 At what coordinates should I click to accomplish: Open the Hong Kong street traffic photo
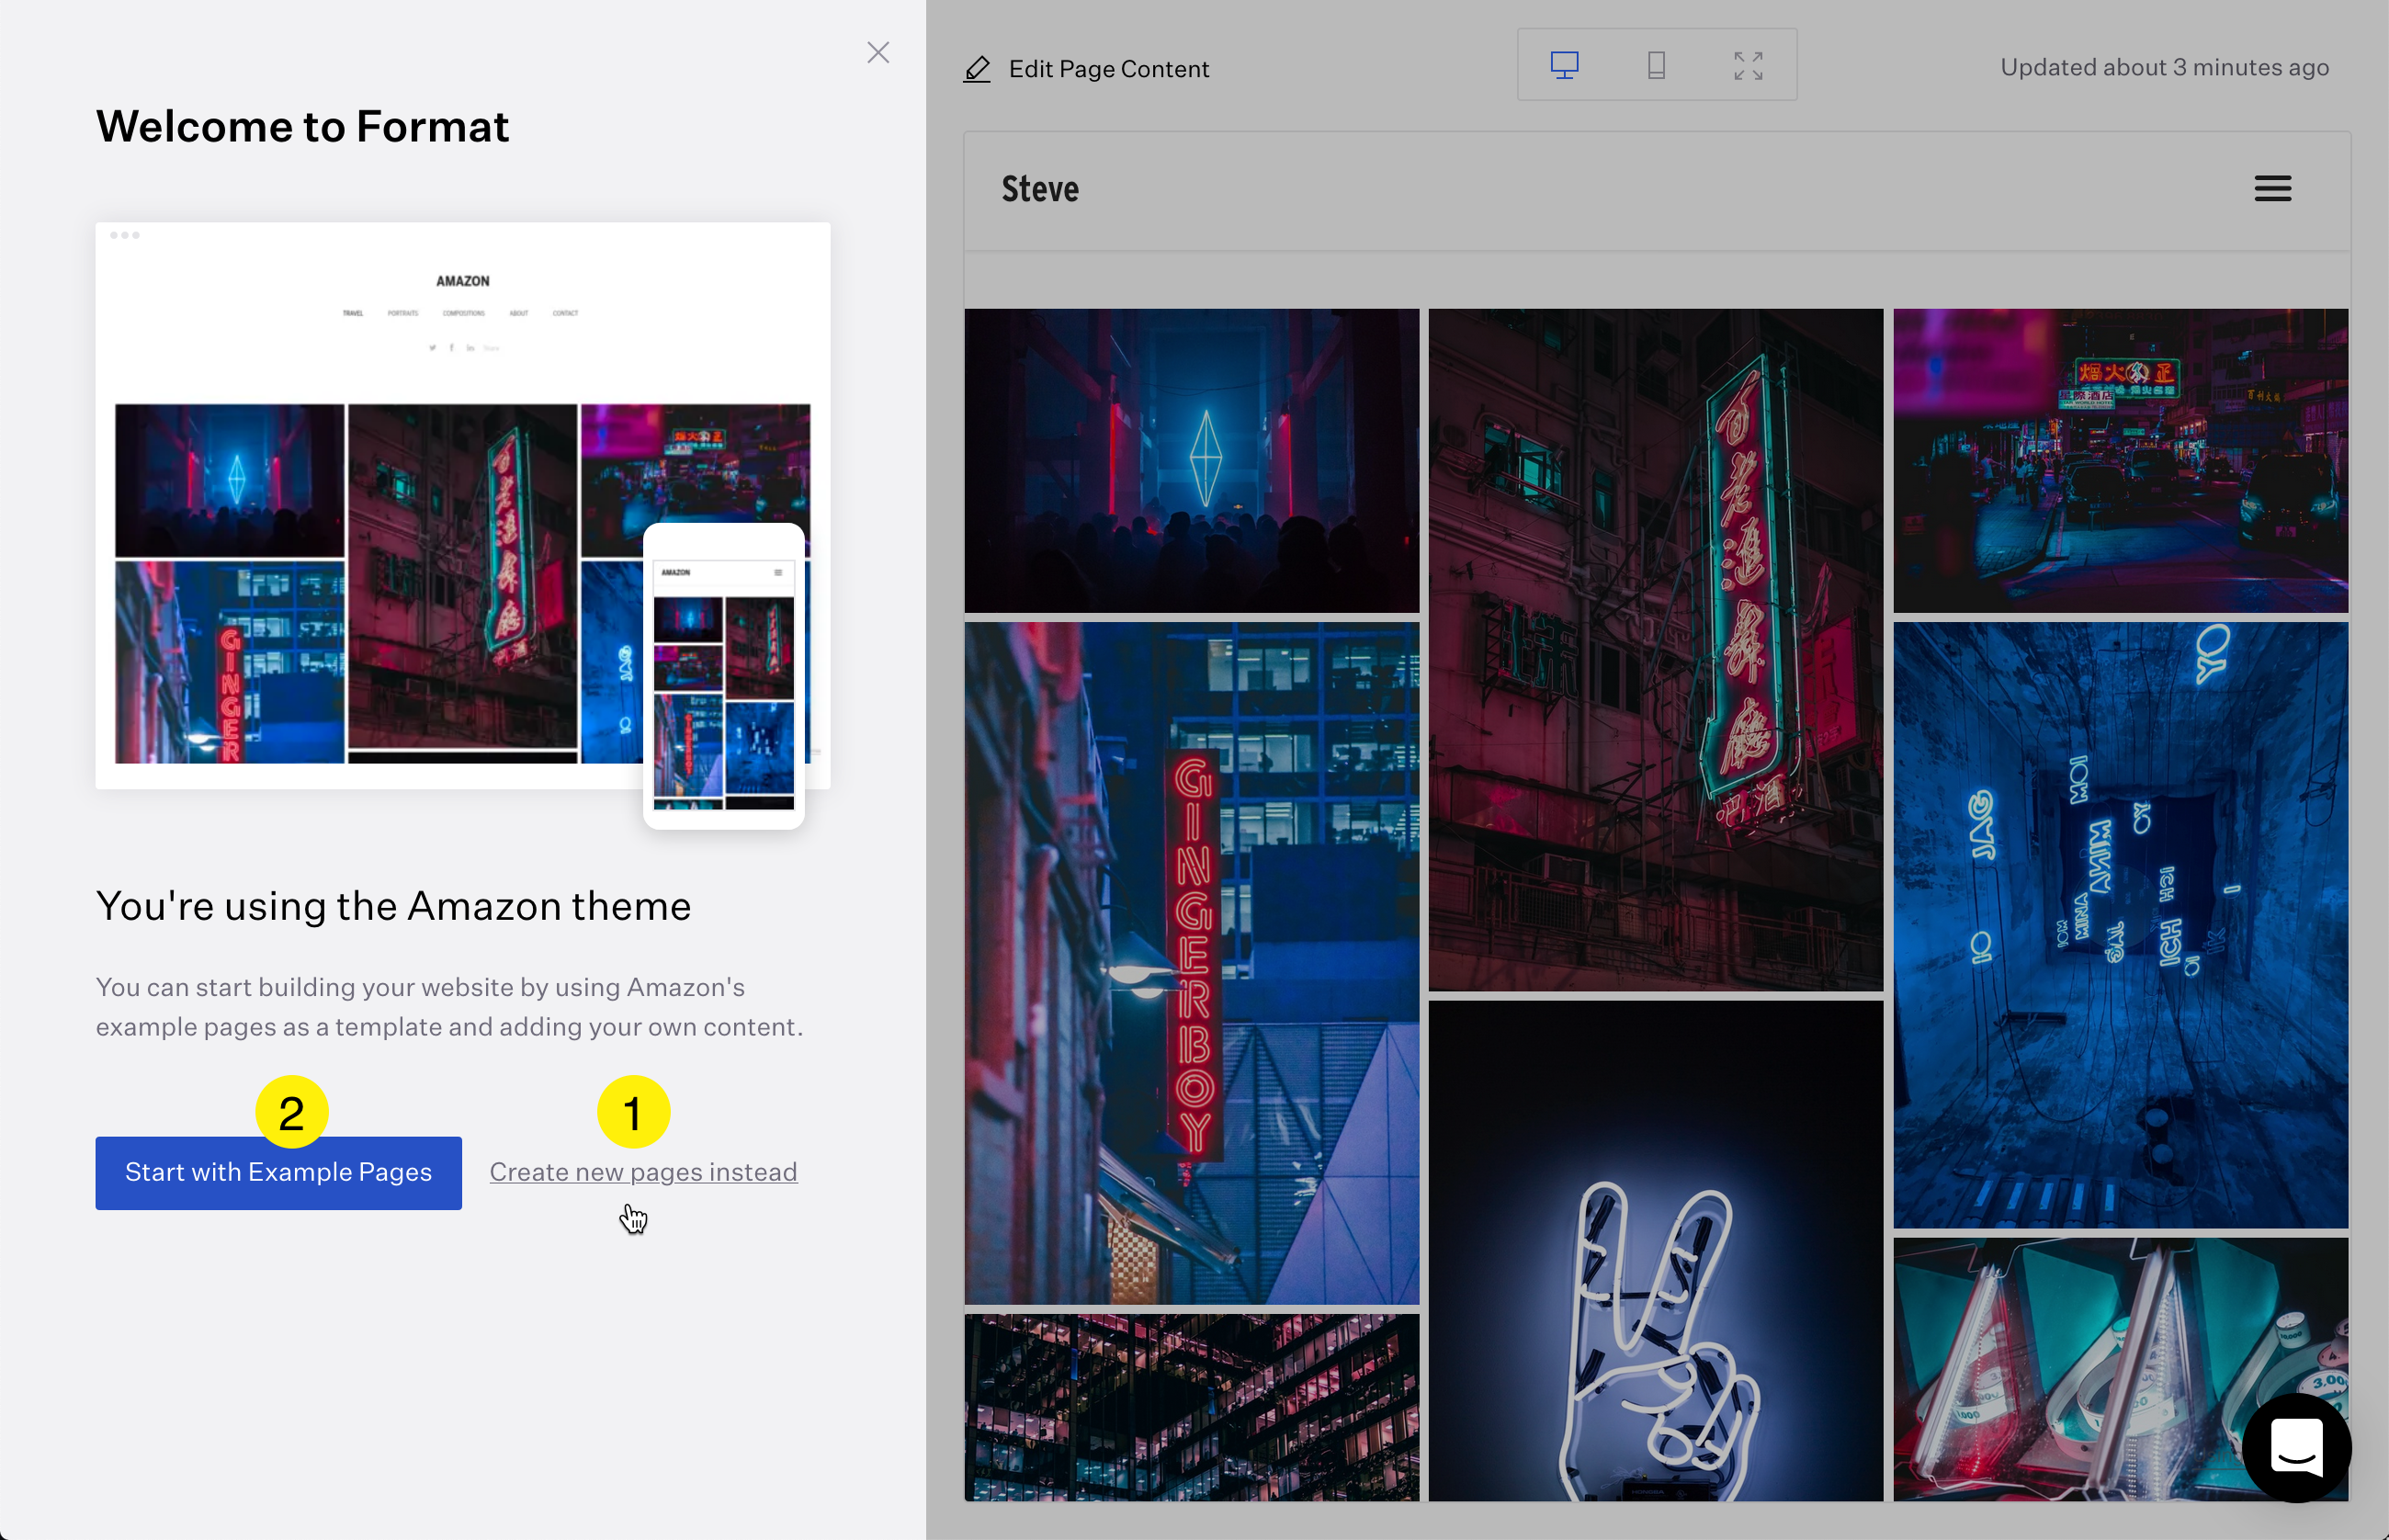(x=2120, y=460)
